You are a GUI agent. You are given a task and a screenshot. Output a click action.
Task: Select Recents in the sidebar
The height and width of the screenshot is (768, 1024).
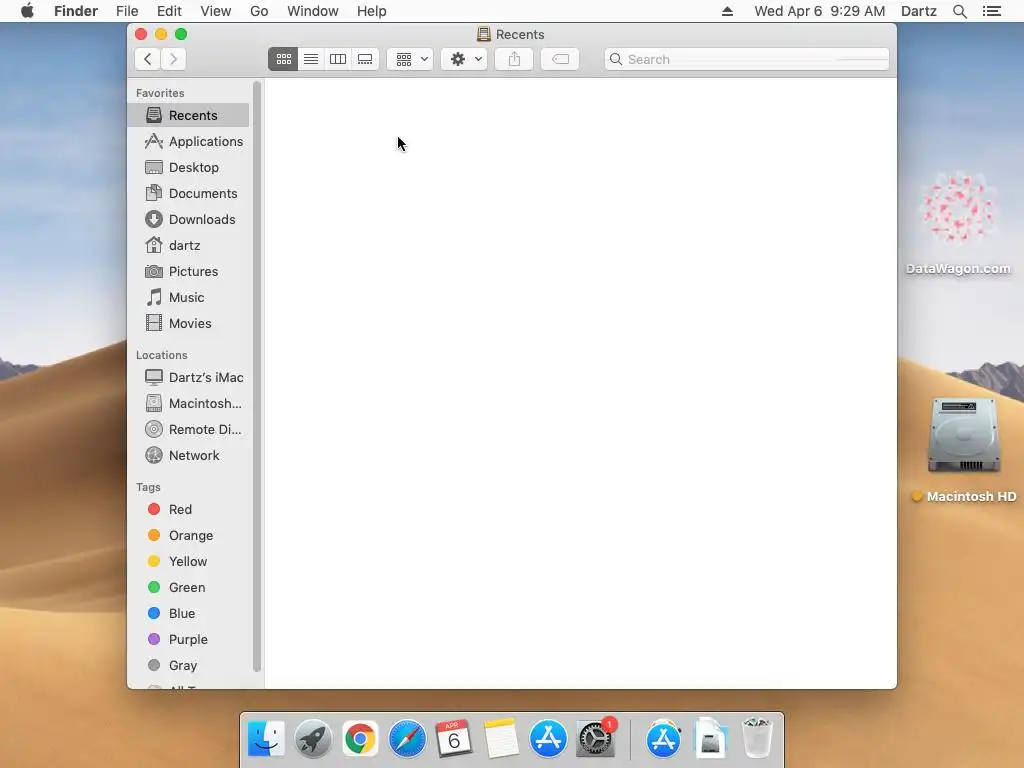188,116
